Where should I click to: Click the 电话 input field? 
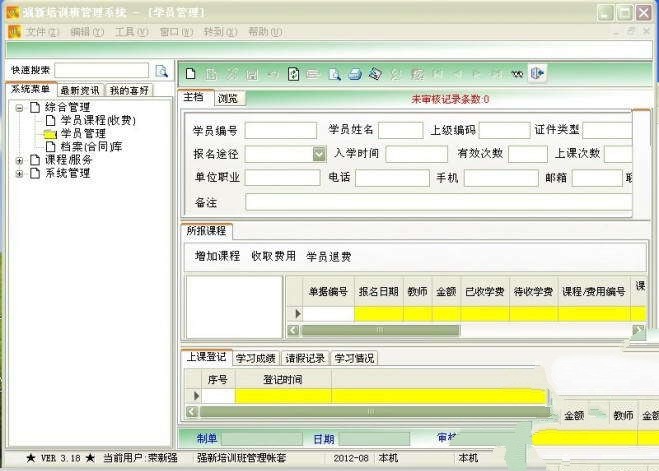[392, 178]
